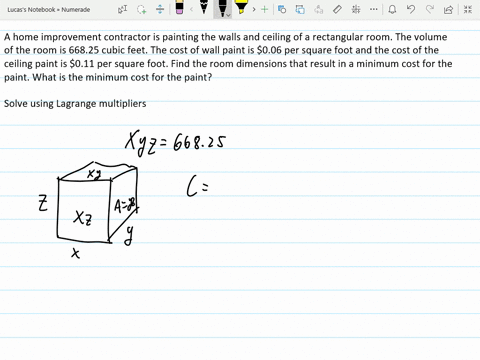Open the selected pen's options dropdown
Image resolution: width=480 pixels, height=360 pixels.
228,15
